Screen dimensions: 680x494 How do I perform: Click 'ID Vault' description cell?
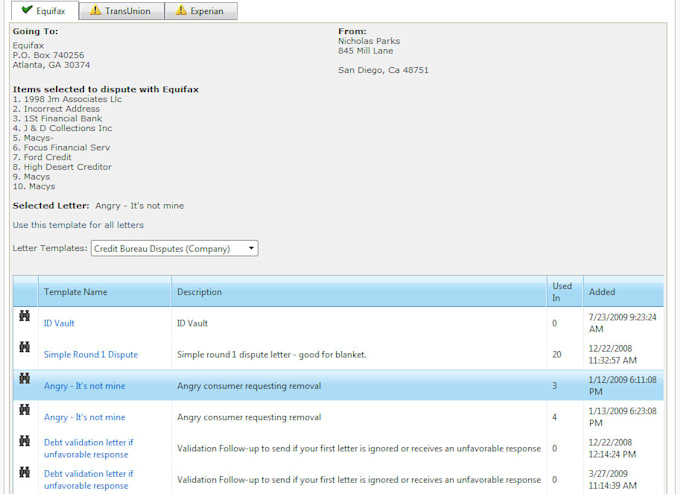192,323
